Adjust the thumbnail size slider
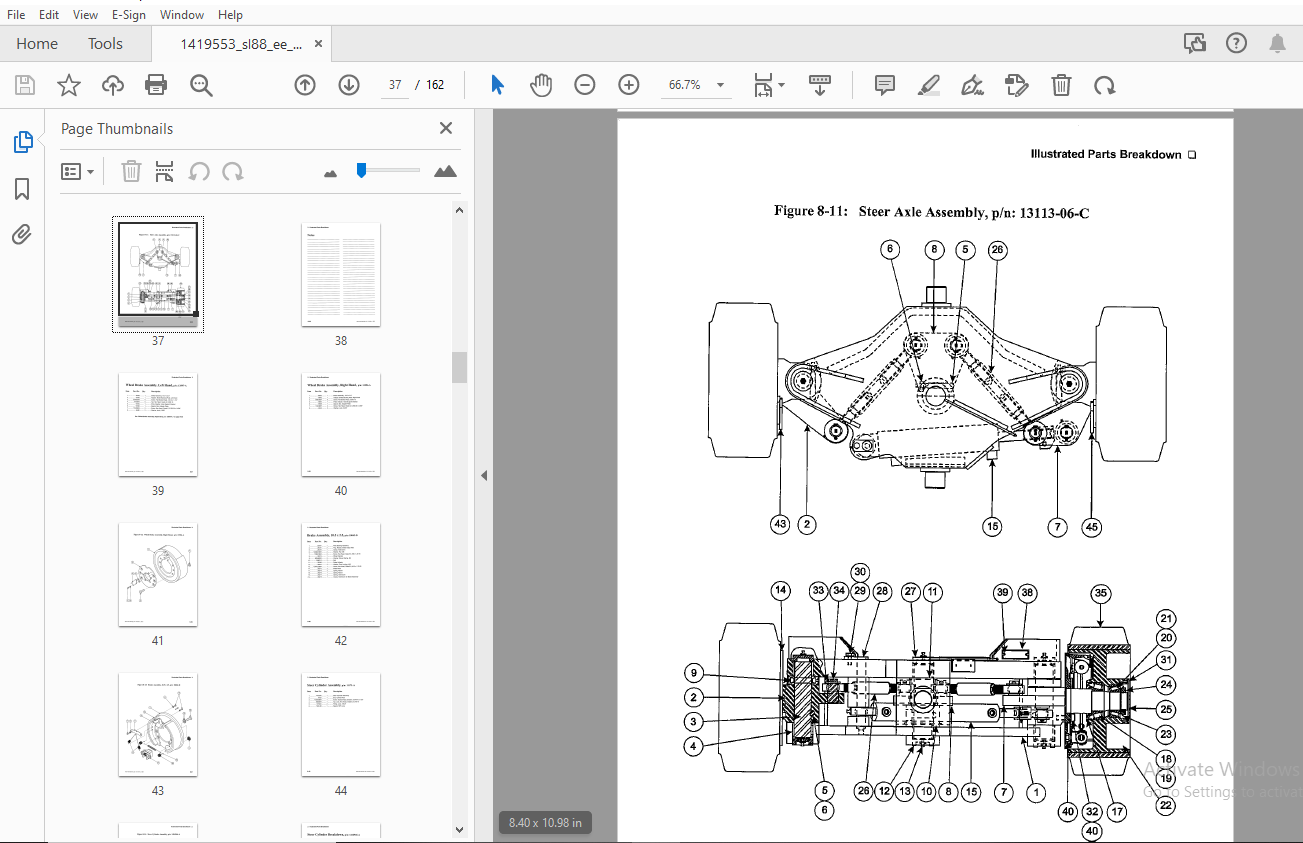The image size is (1303, 843). point(361,171)
